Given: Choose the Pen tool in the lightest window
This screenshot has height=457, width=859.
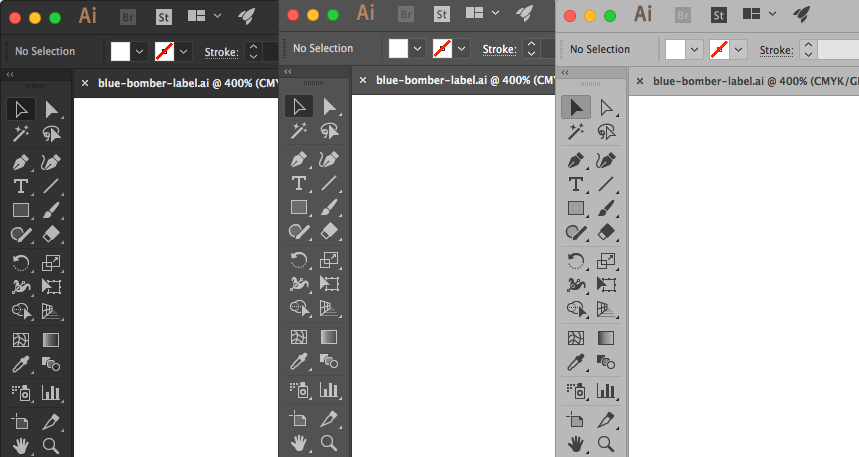Looking at the screenshot, I should [x=576, y=161].
